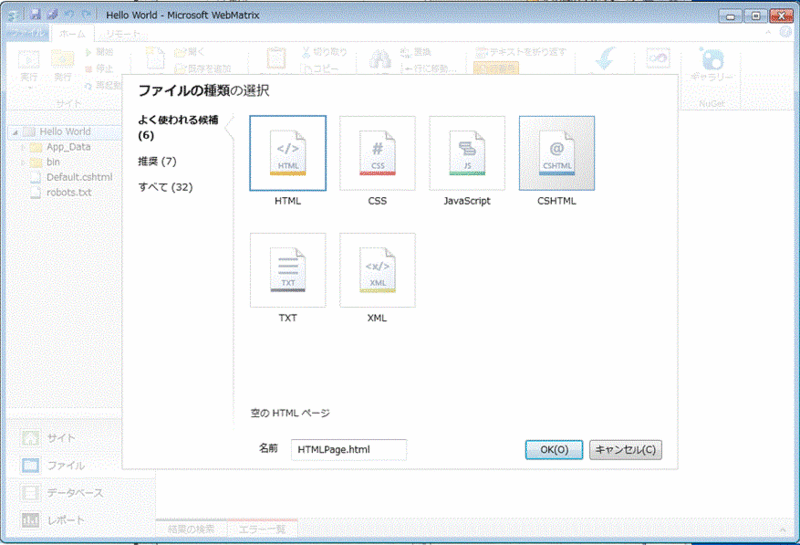Click the save icon in the title bar
The image size is (800, 545).
pyautogui.click(x=35, y=15)
